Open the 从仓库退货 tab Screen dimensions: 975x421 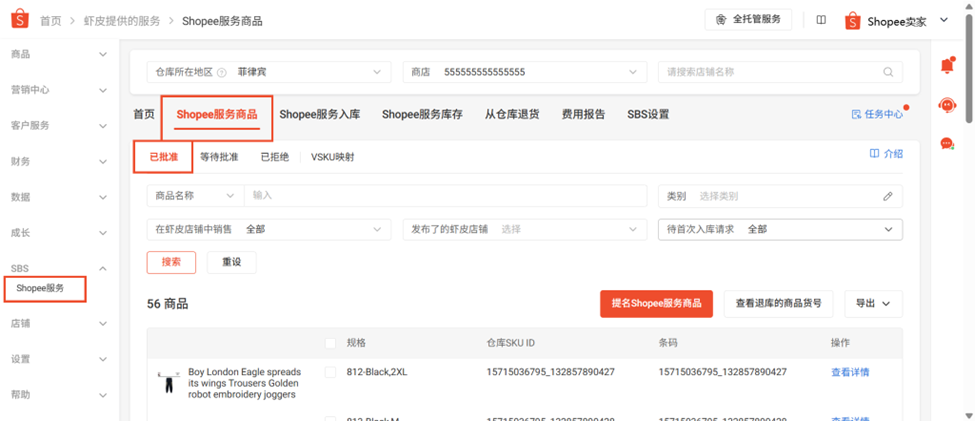pos(512,114)
